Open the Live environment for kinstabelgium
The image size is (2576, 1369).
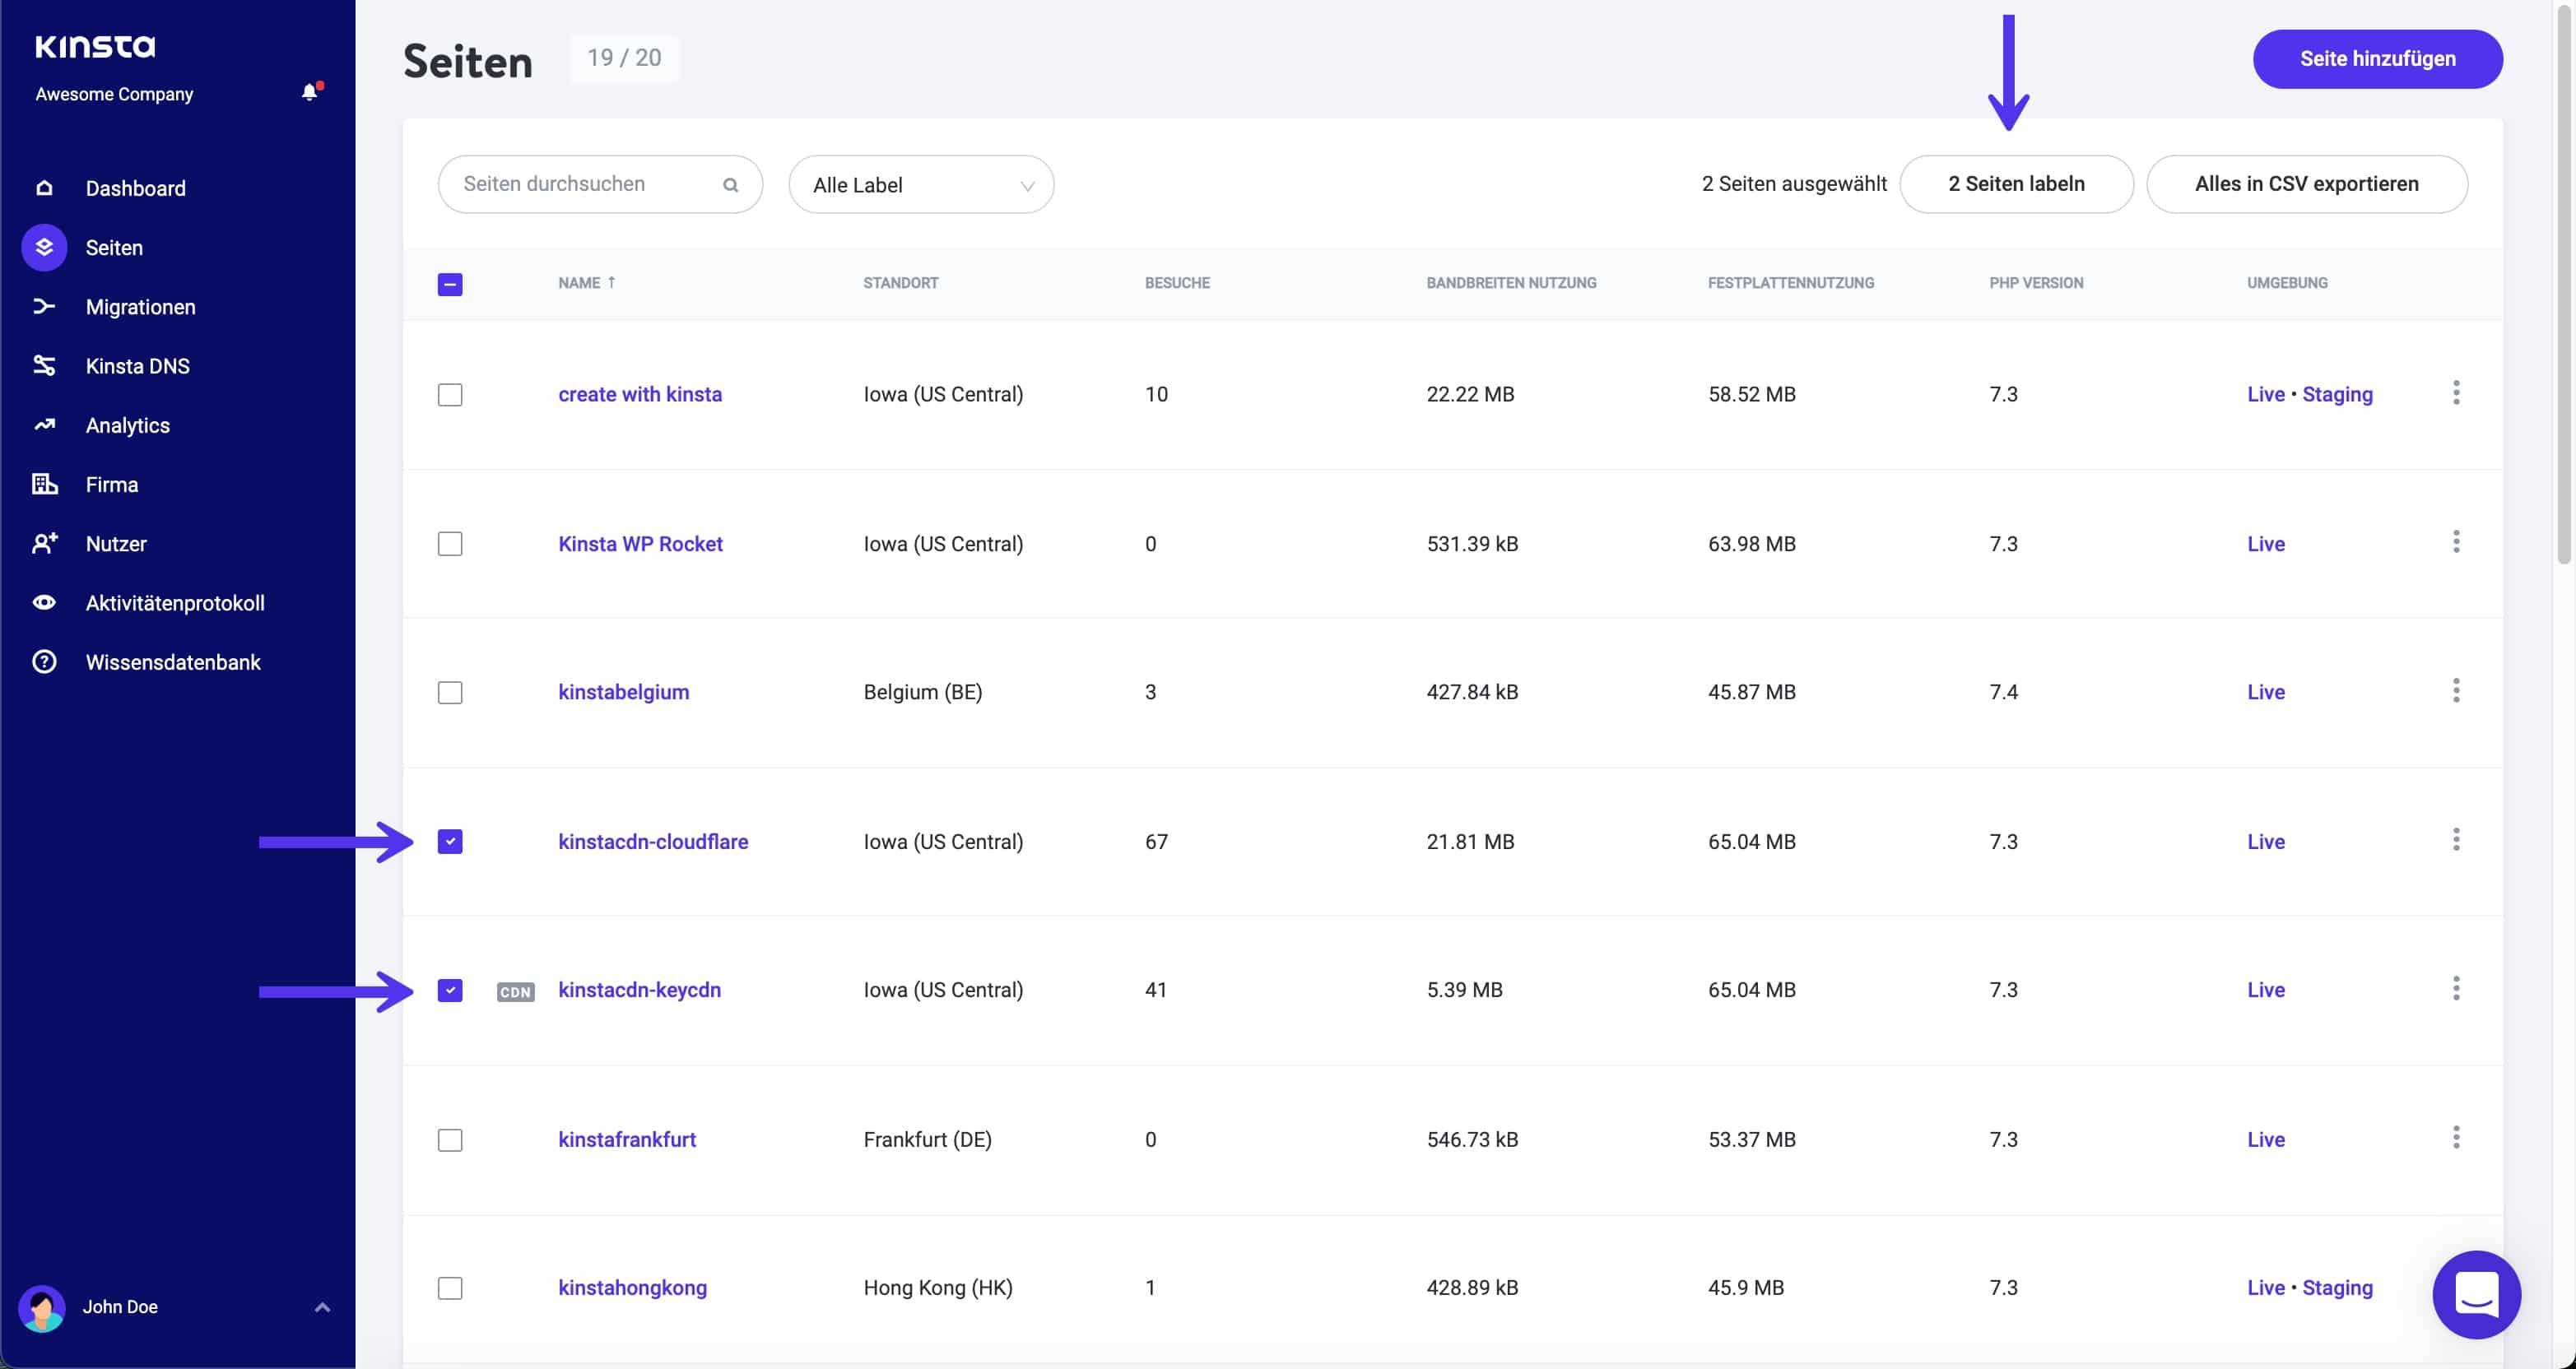pyautogui.click(x=2265, y=692)
